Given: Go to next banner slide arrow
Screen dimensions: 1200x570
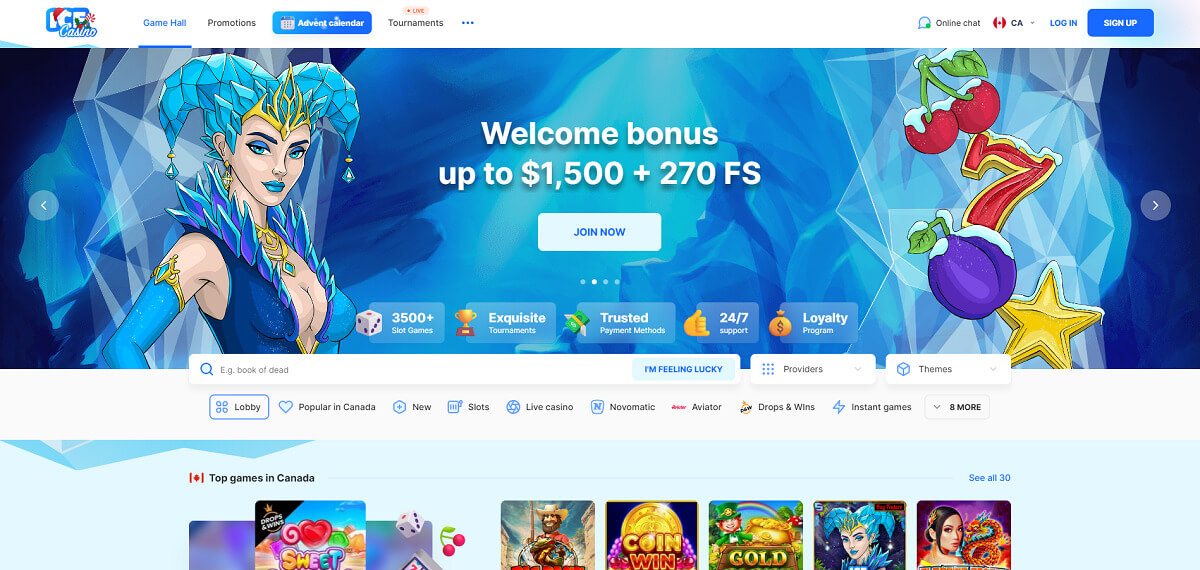Looking at the screenshot, I should click(x=1155, y=205).
